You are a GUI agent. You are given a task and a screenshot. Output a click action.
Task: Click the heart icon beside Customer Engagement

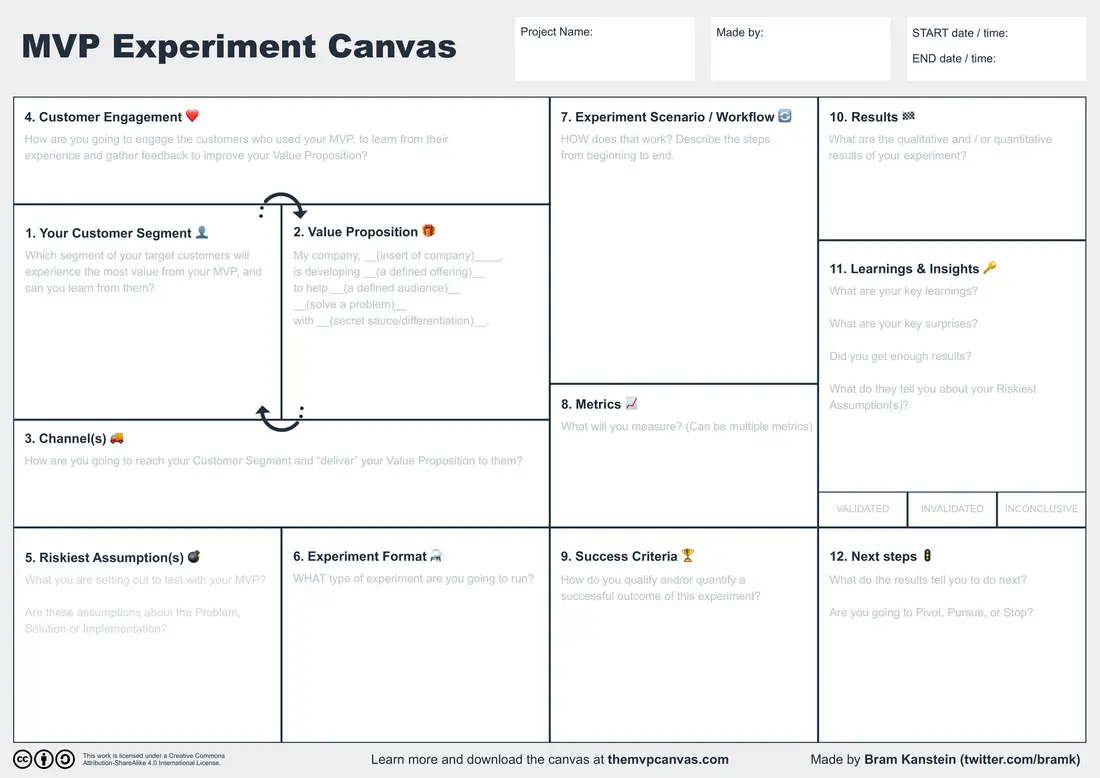(192, 116)
